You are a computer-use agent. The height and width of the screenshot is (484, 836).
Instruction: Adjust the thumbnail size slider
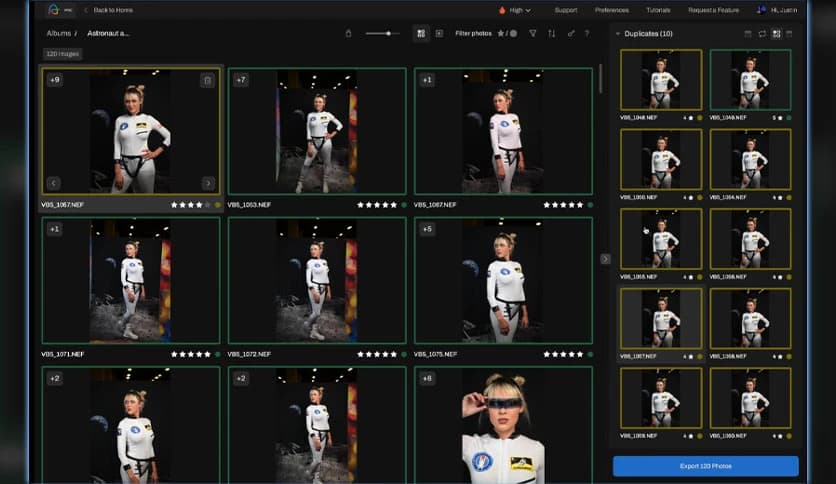coord(388,33)
